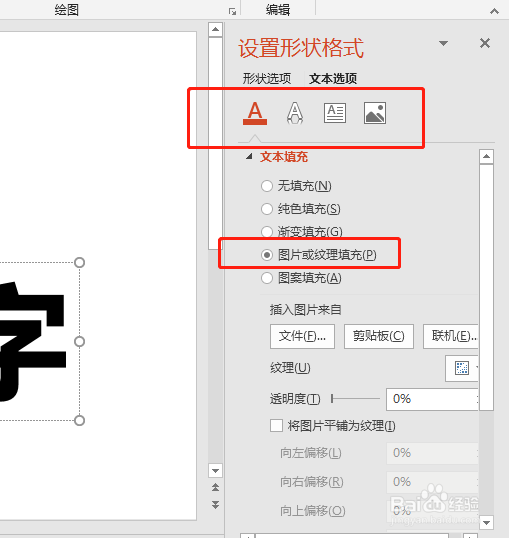The width and height of the screenshot is (509, 538).
Task: Switch to the 文本选项 tab
Action: [333, 79]
